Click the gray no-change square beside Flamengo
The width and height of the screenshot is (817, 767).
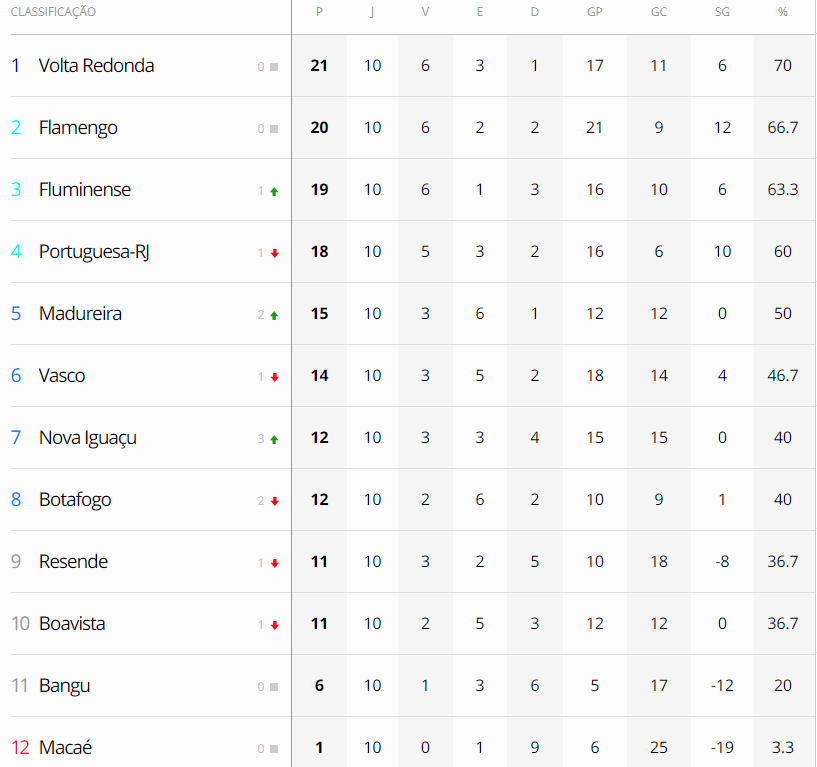(274, 129)
